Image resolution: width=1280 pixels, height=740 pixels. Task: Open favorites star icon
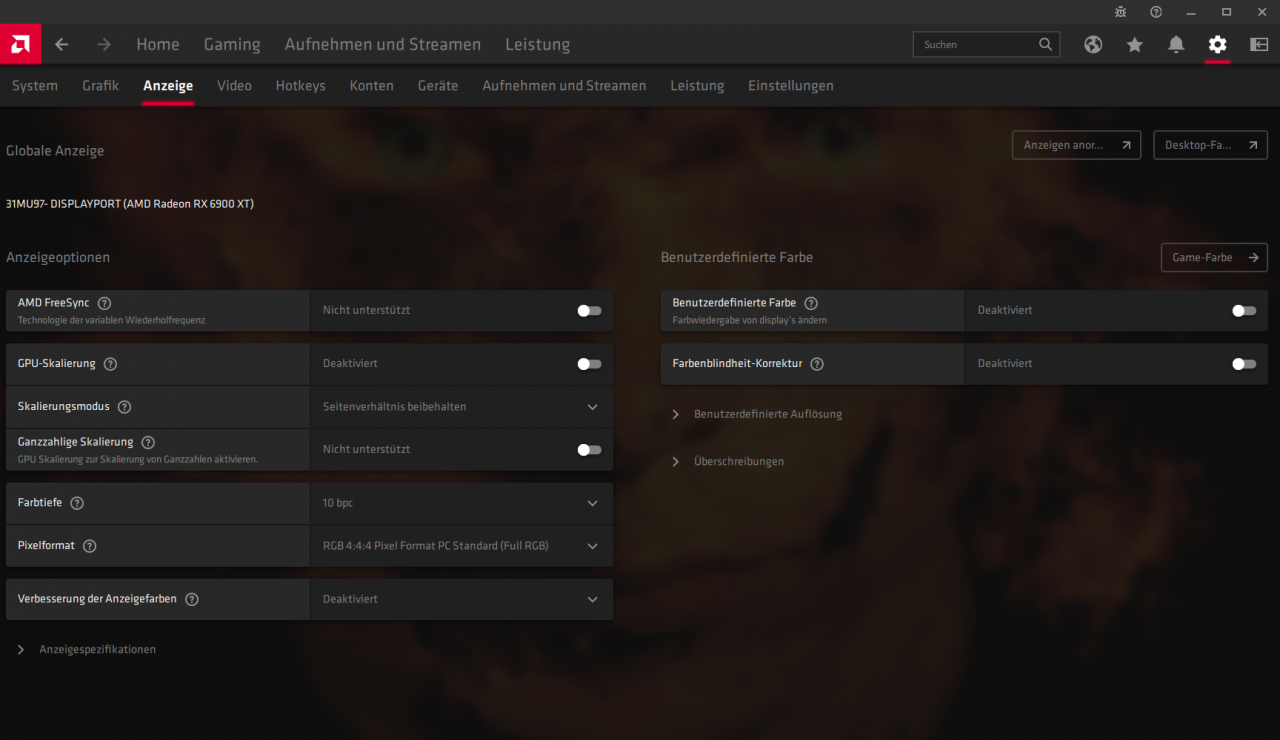pyautogui.click(x=1134, y=44)
